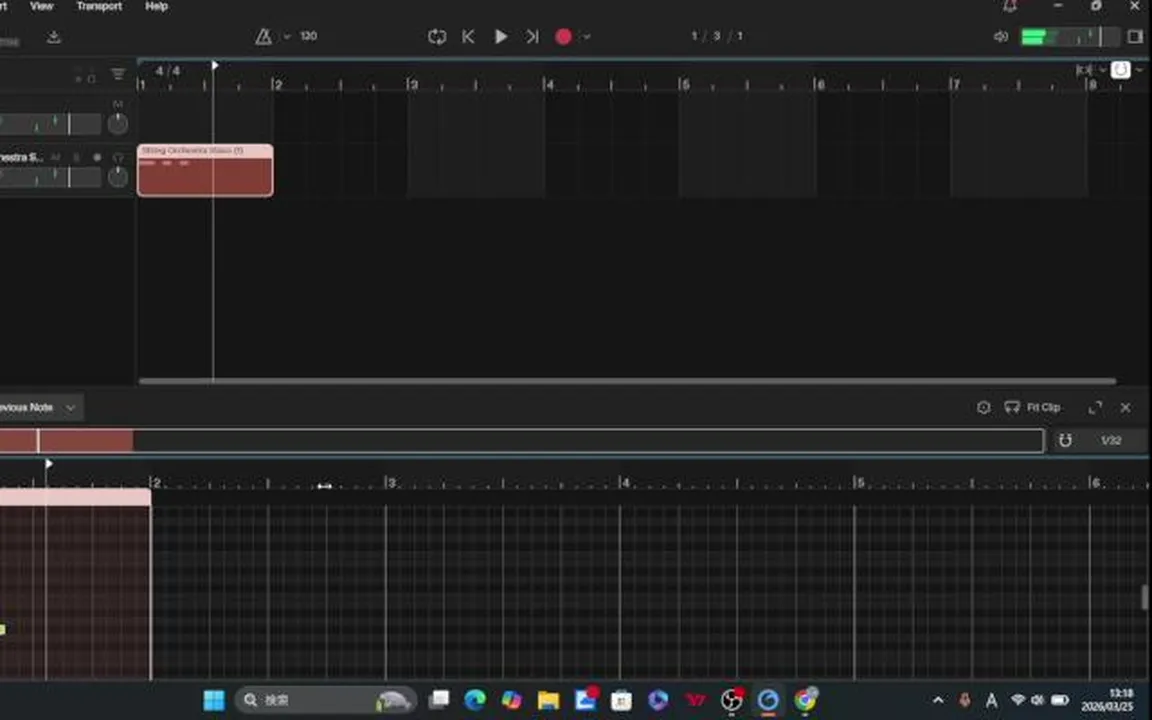Open Microsoft Edge from taskbar
The image size is (1152, 720).
[x=475, y=700]
